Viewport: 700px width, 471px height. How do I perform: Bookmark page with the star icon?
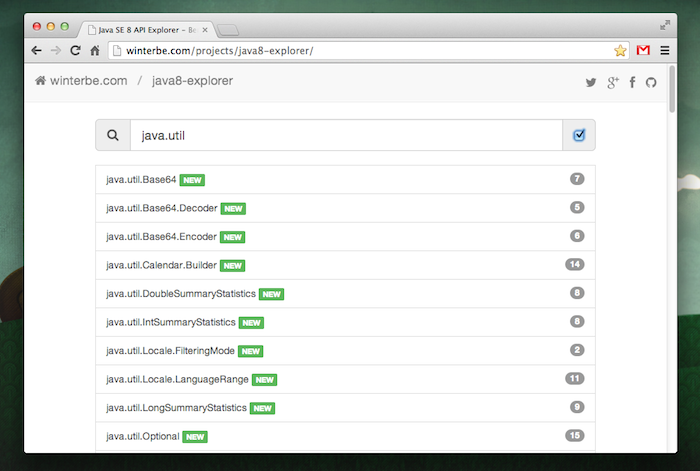point(620,50)
